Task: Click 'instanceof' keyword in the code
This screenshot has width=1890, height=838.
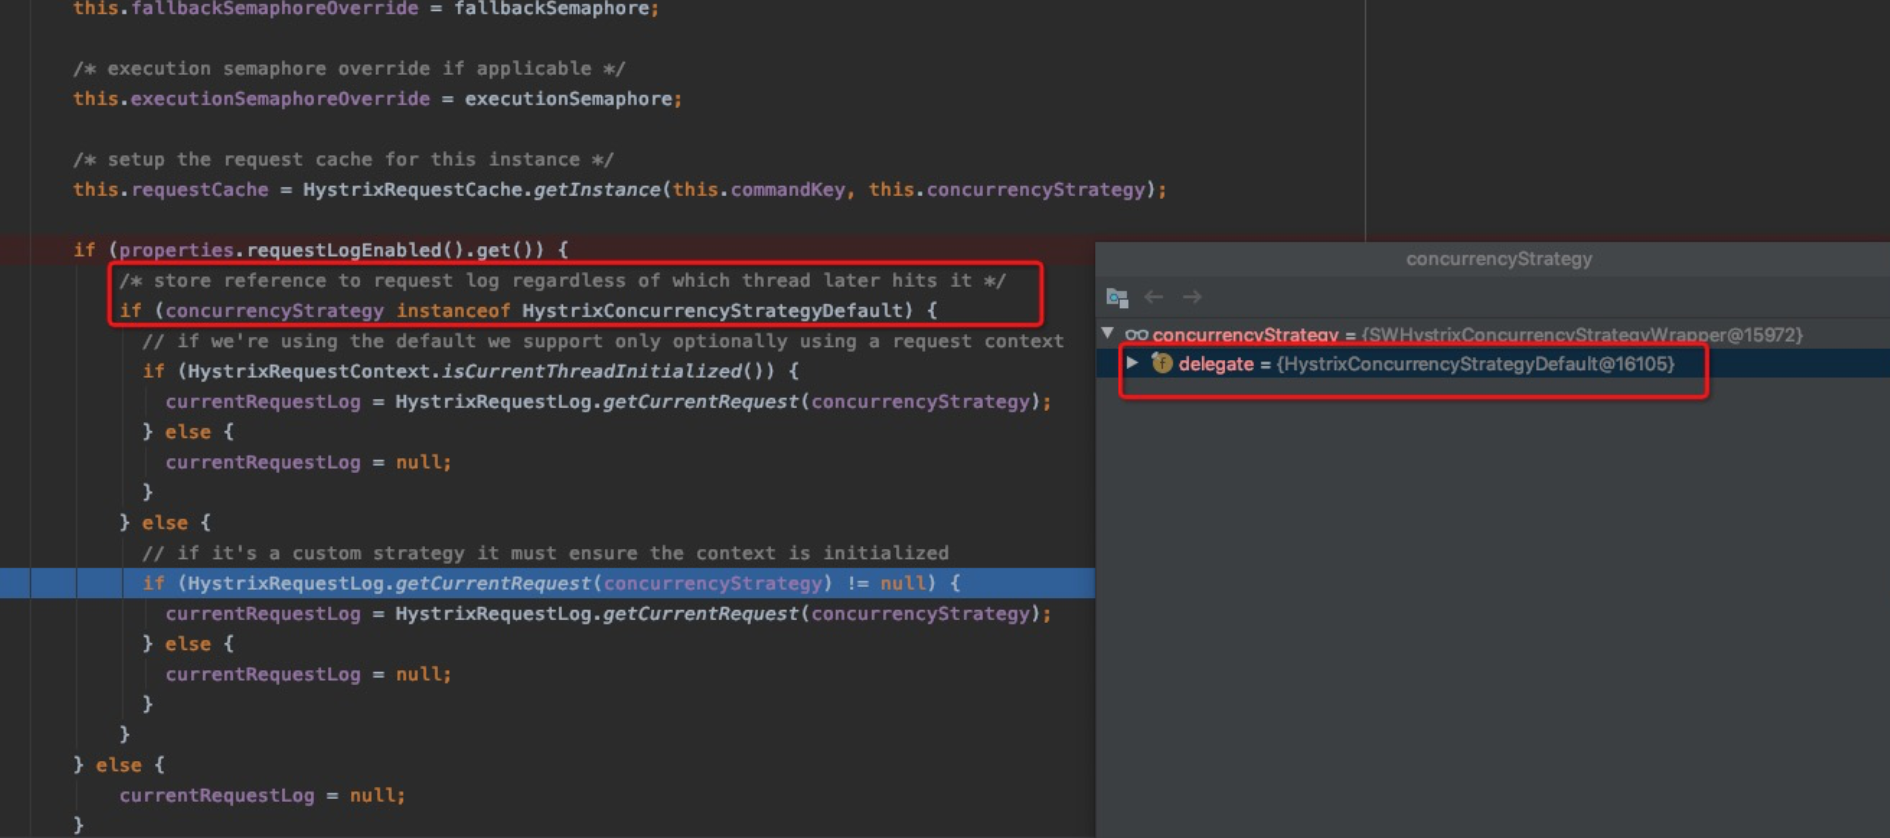Action: [453, 311]
